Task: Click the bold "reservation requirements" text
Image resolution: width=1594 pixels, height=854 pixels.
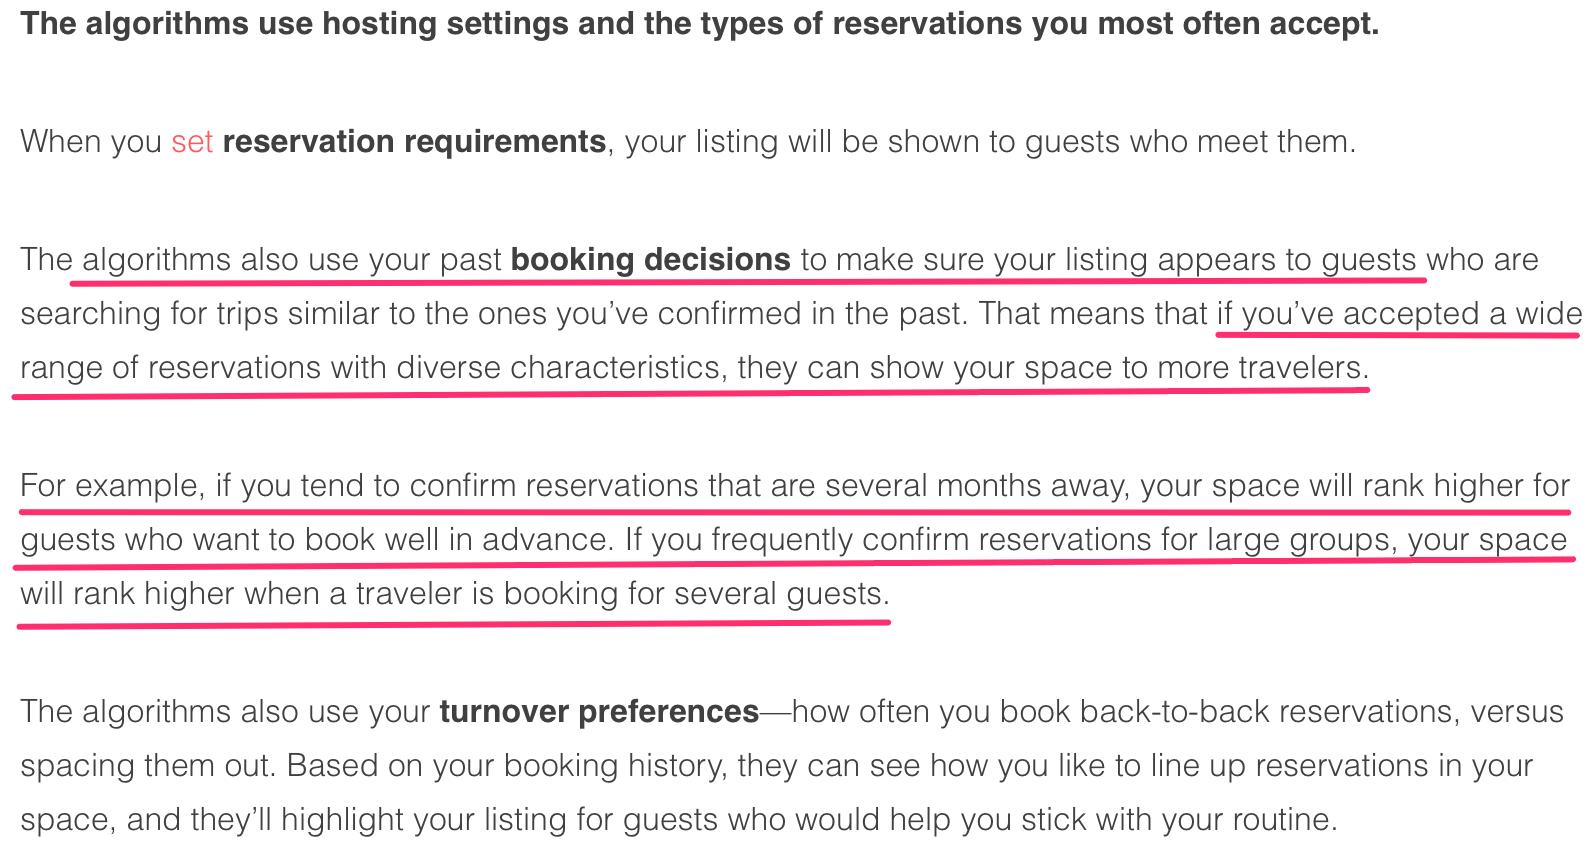Action: click(x=414, y=142)
